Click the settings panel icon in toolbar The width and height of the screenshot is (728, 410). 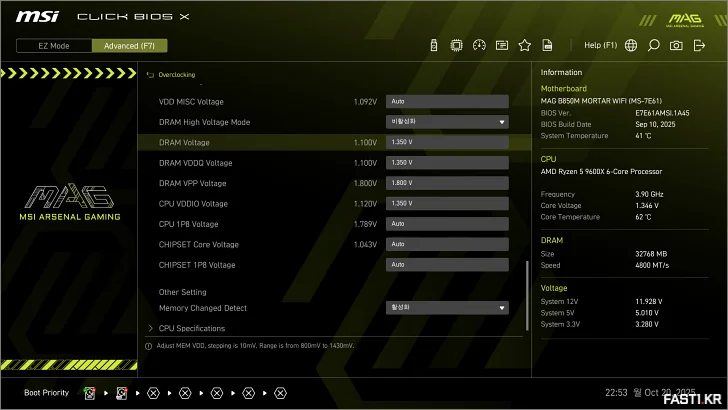tap(502, 46)
